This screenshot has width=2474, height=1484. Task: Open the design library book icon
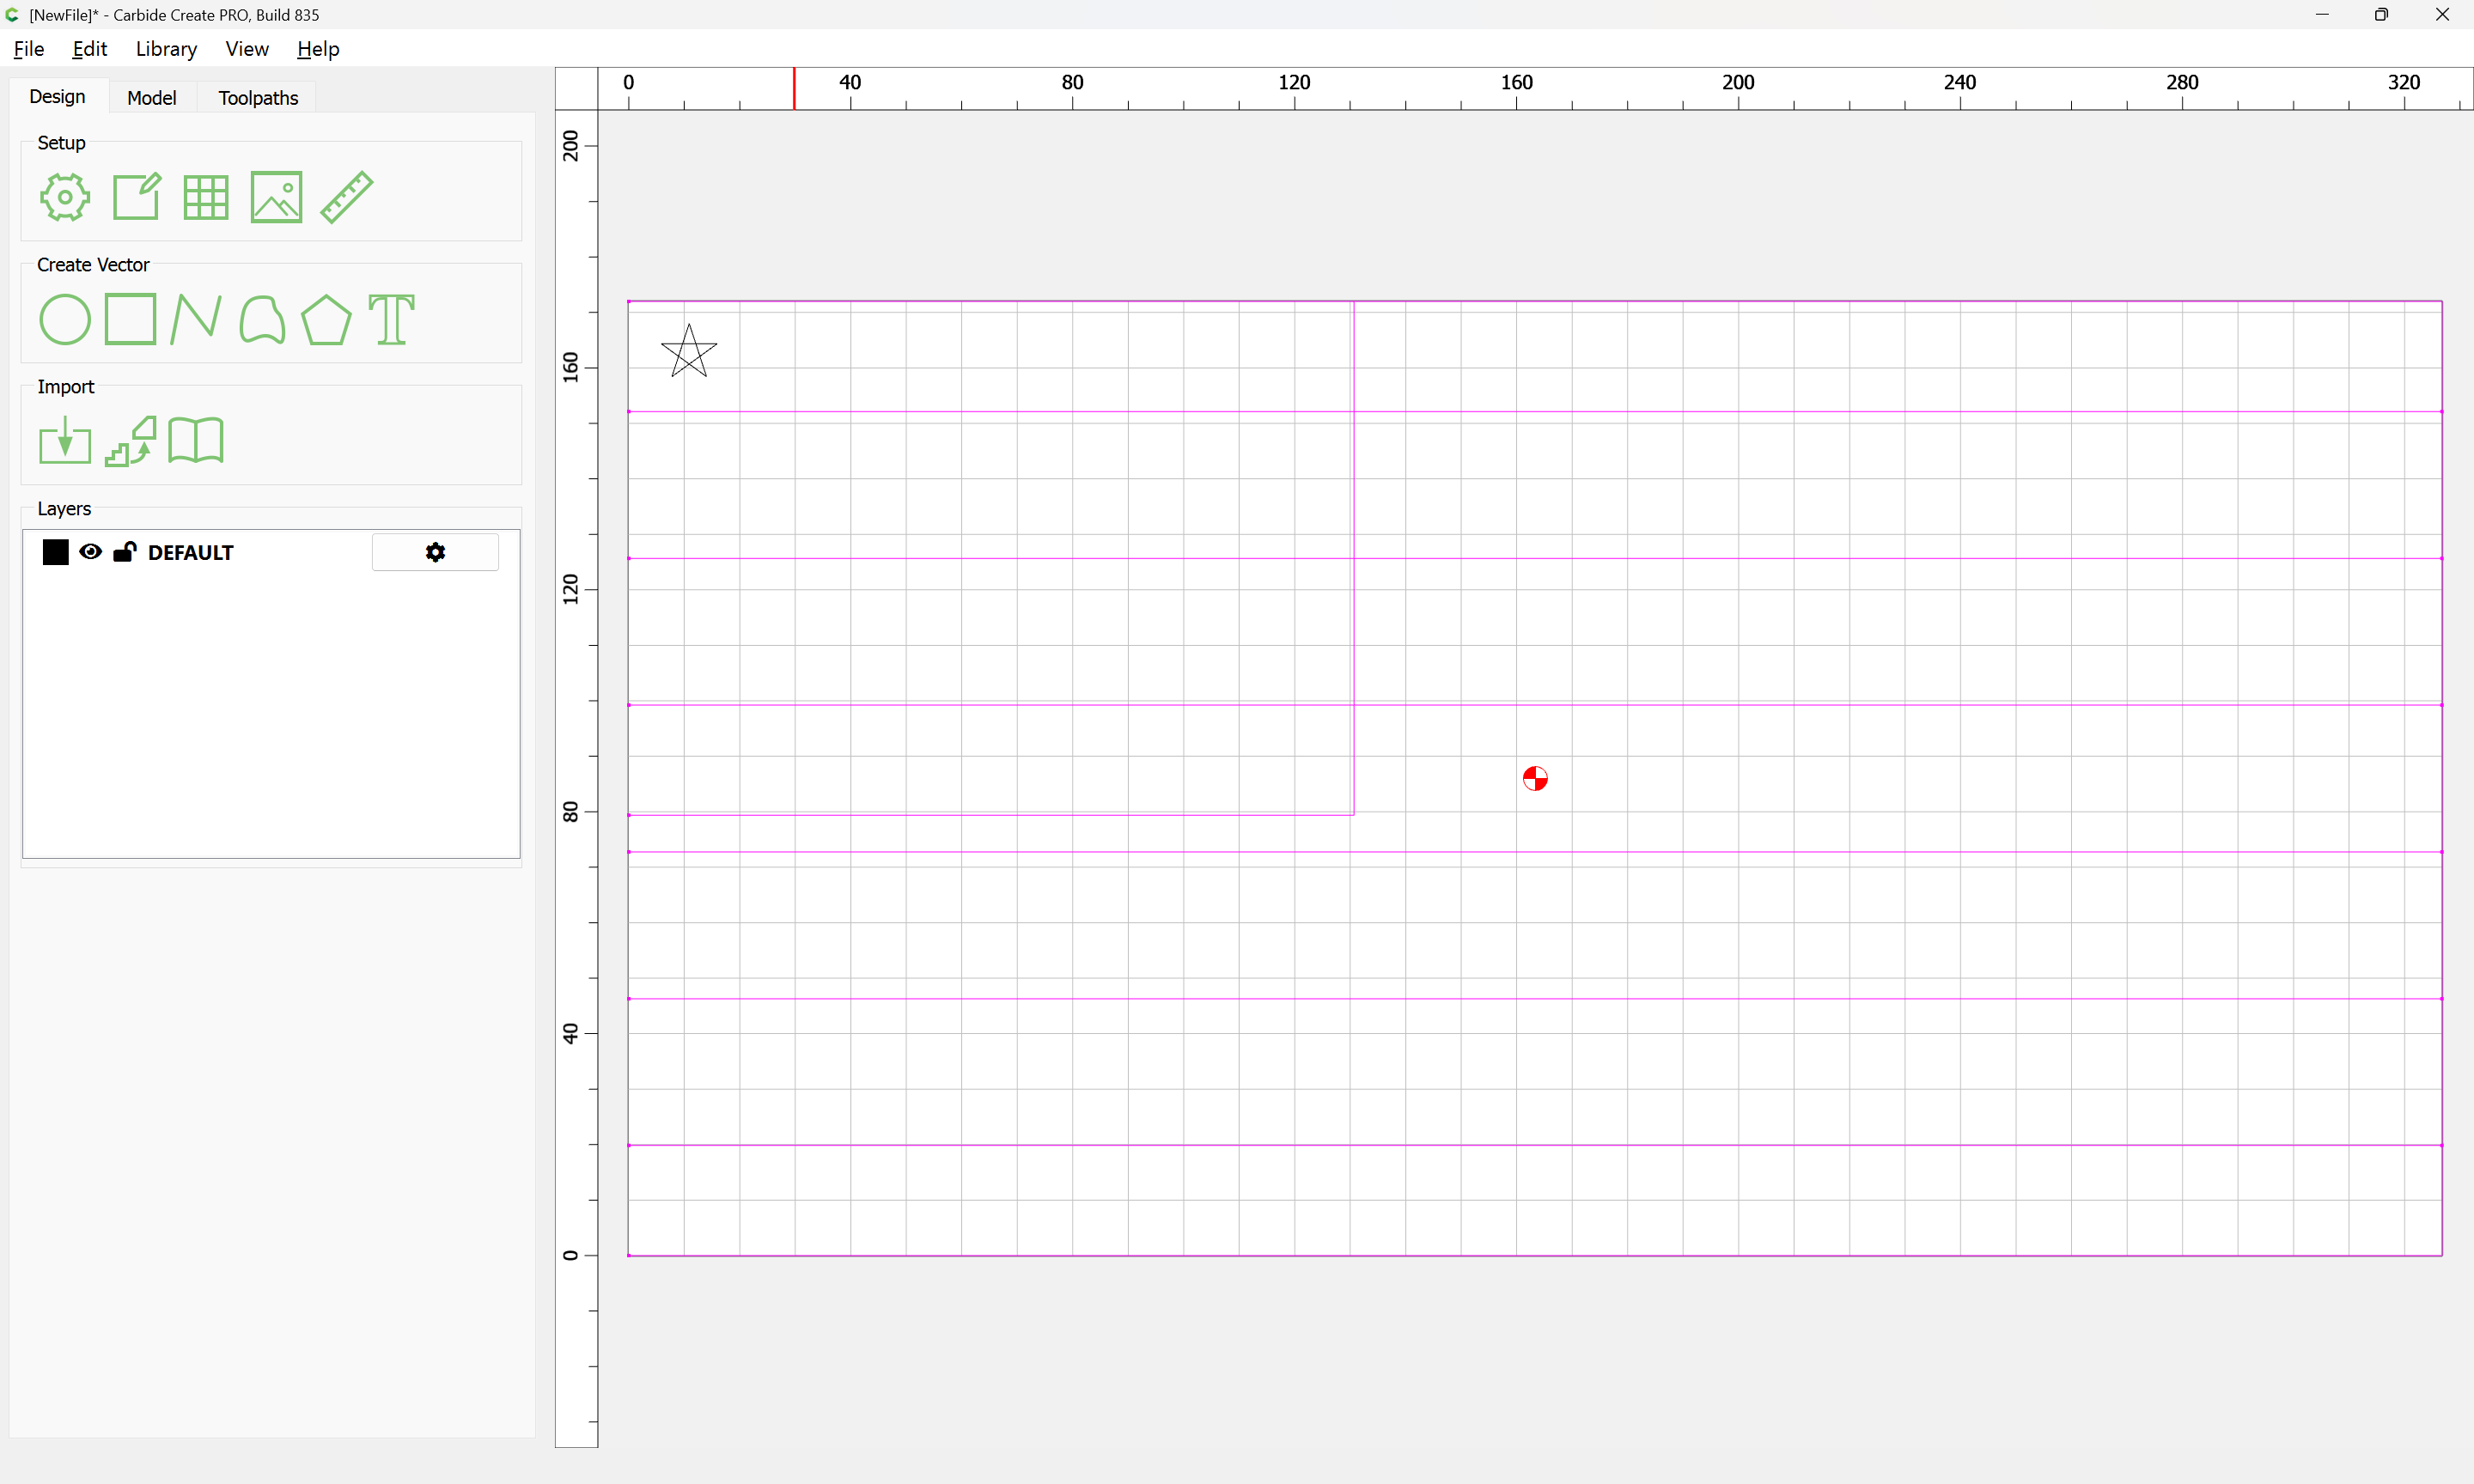pos(195,441)
